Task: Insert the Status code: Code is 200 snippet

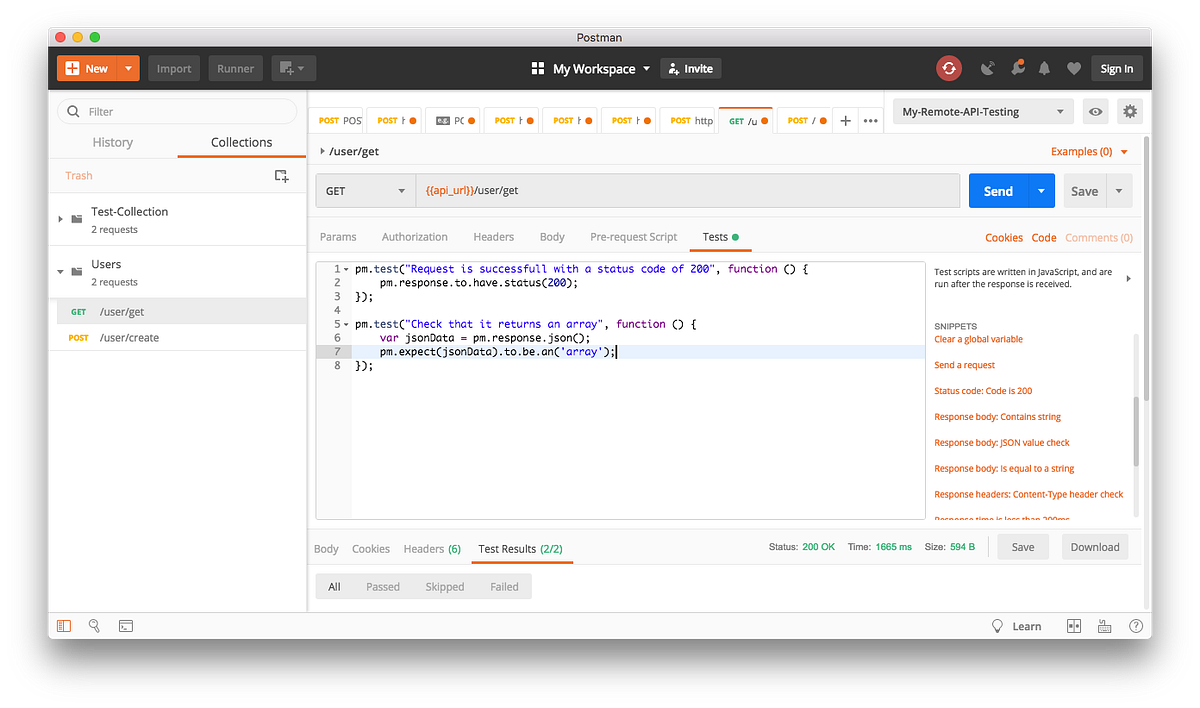Action: pyautogui.click(x=985, y=390)
